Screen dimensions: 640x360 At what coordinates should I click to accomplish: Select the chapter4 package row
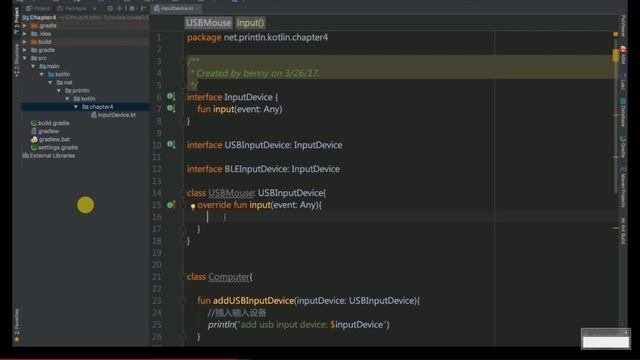pyautogui.click(x=85, y=107)
